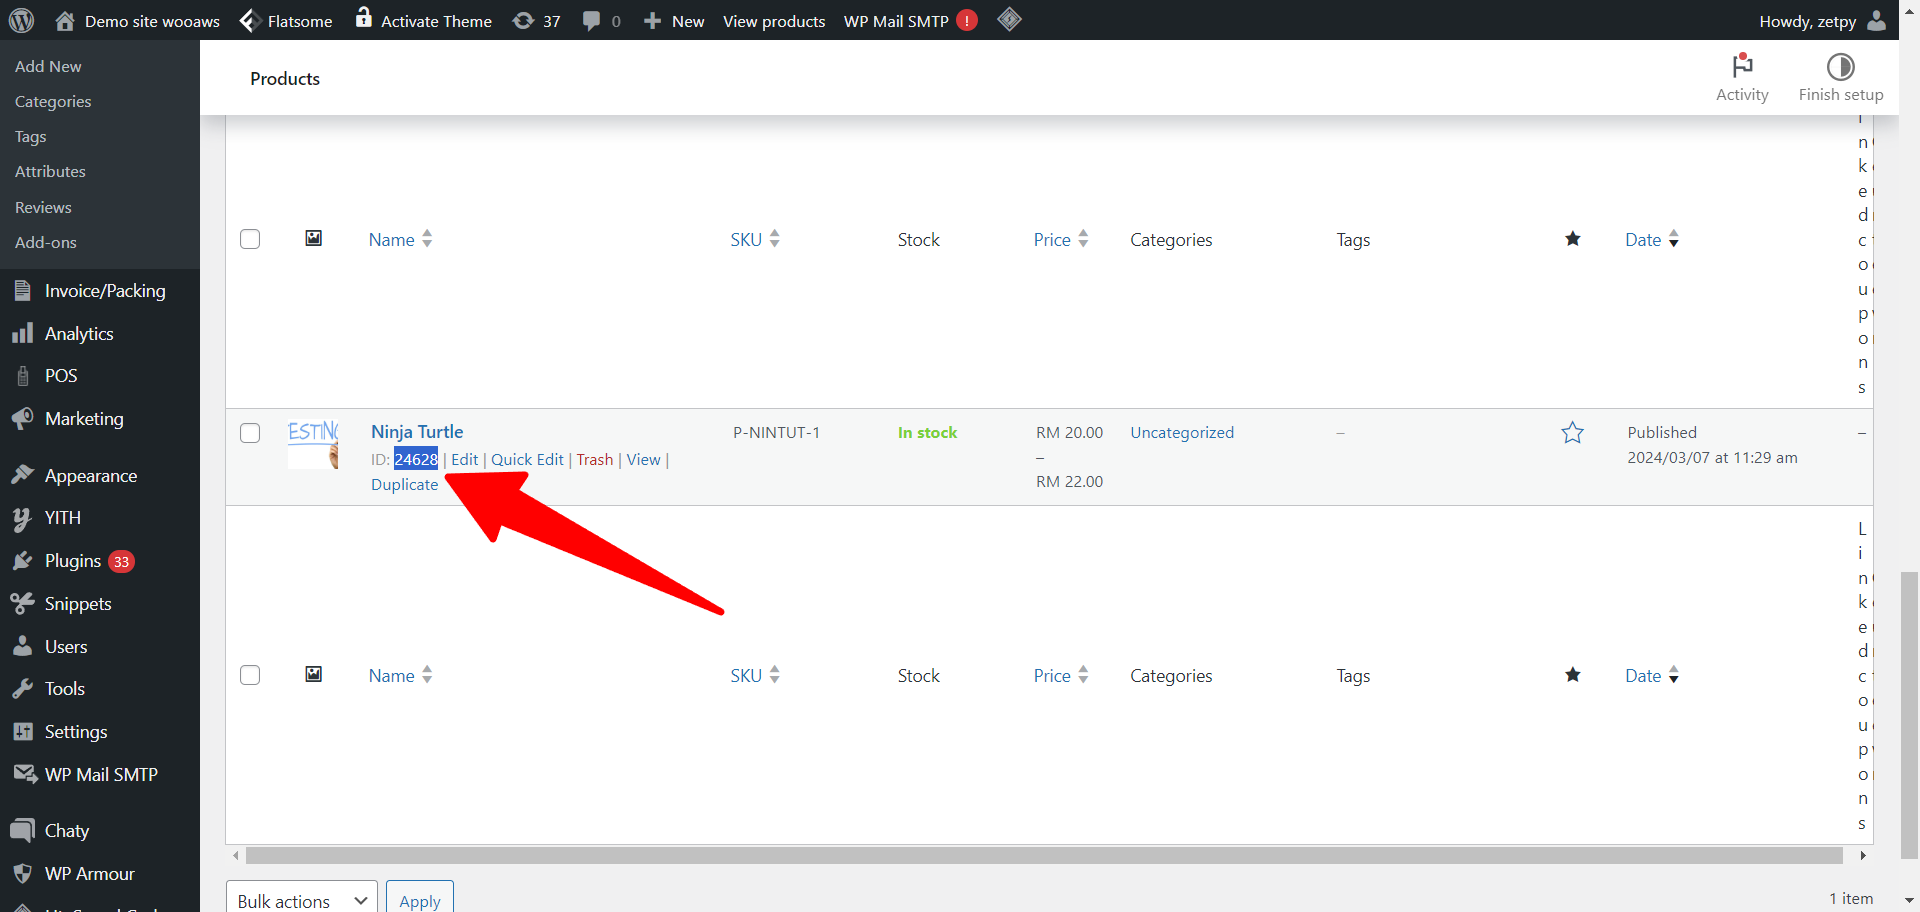The width and height of the screenshot is (1920, 912).
Task: Open Attributes in the sidebar
Action: tap(50, 171)
